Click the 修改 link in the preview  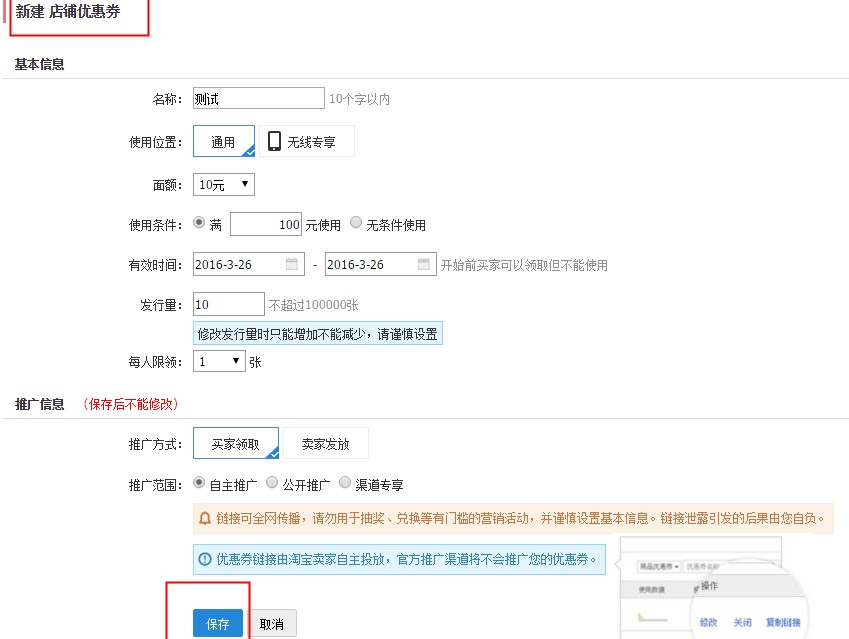[709, 622]
